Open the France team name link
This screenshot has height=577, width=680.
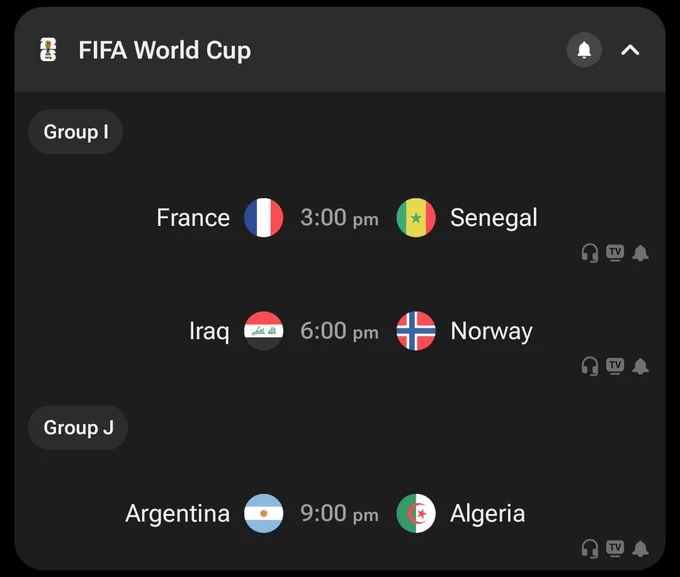tap(193, 218)
